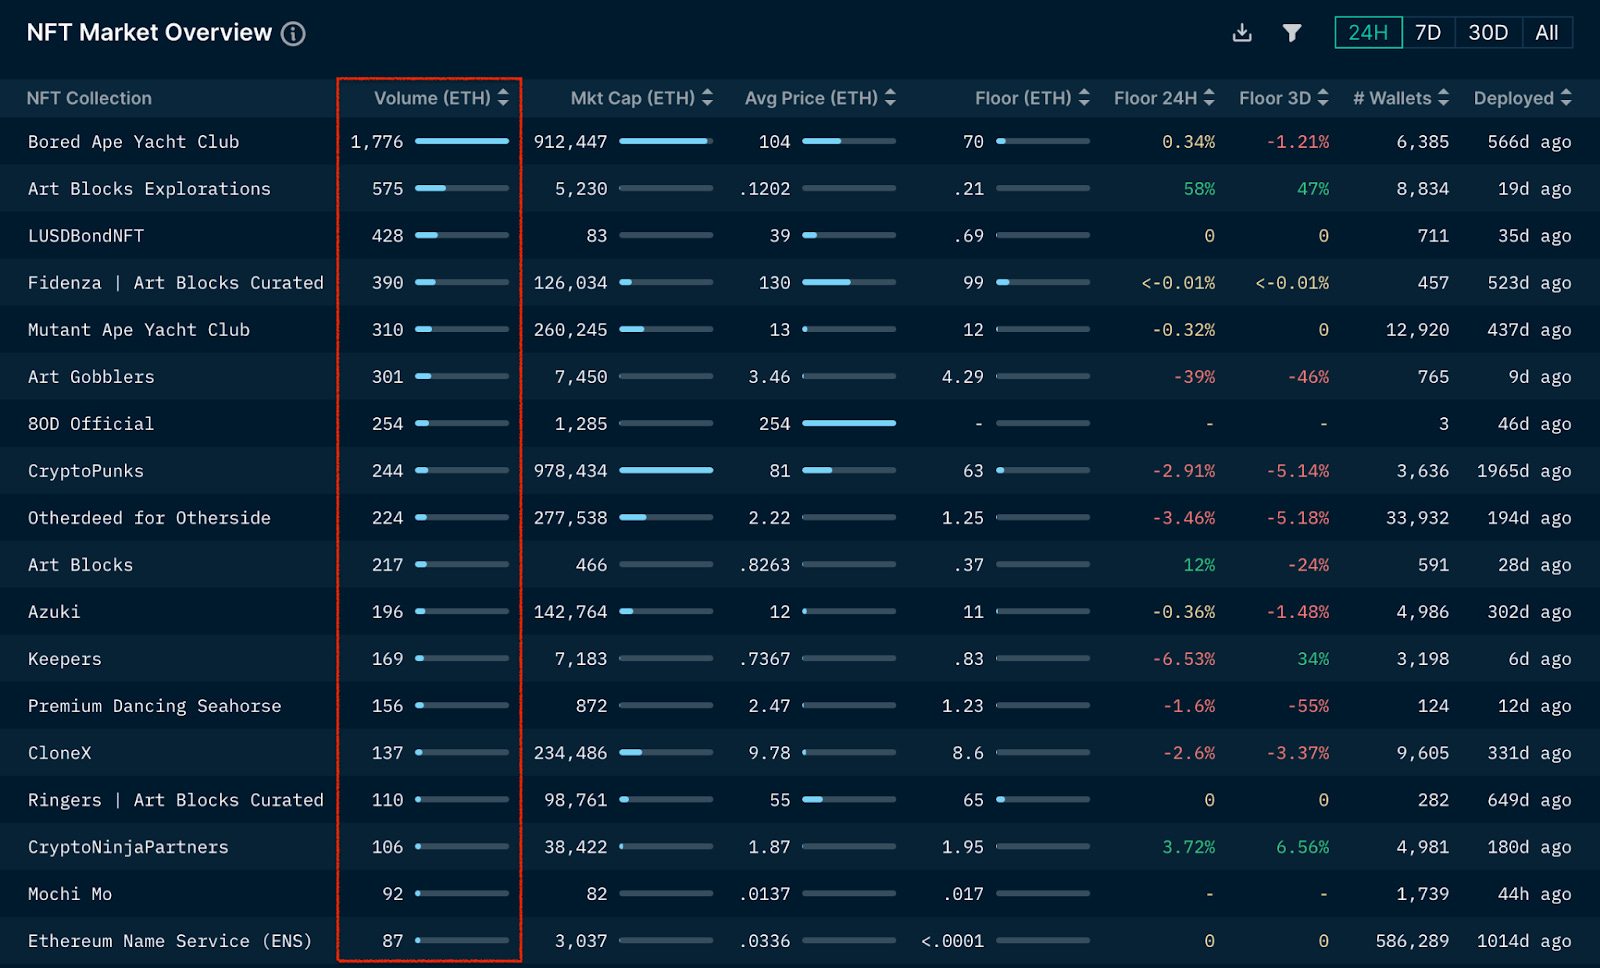Open Bored Ape Yacht Club collection

134,142
